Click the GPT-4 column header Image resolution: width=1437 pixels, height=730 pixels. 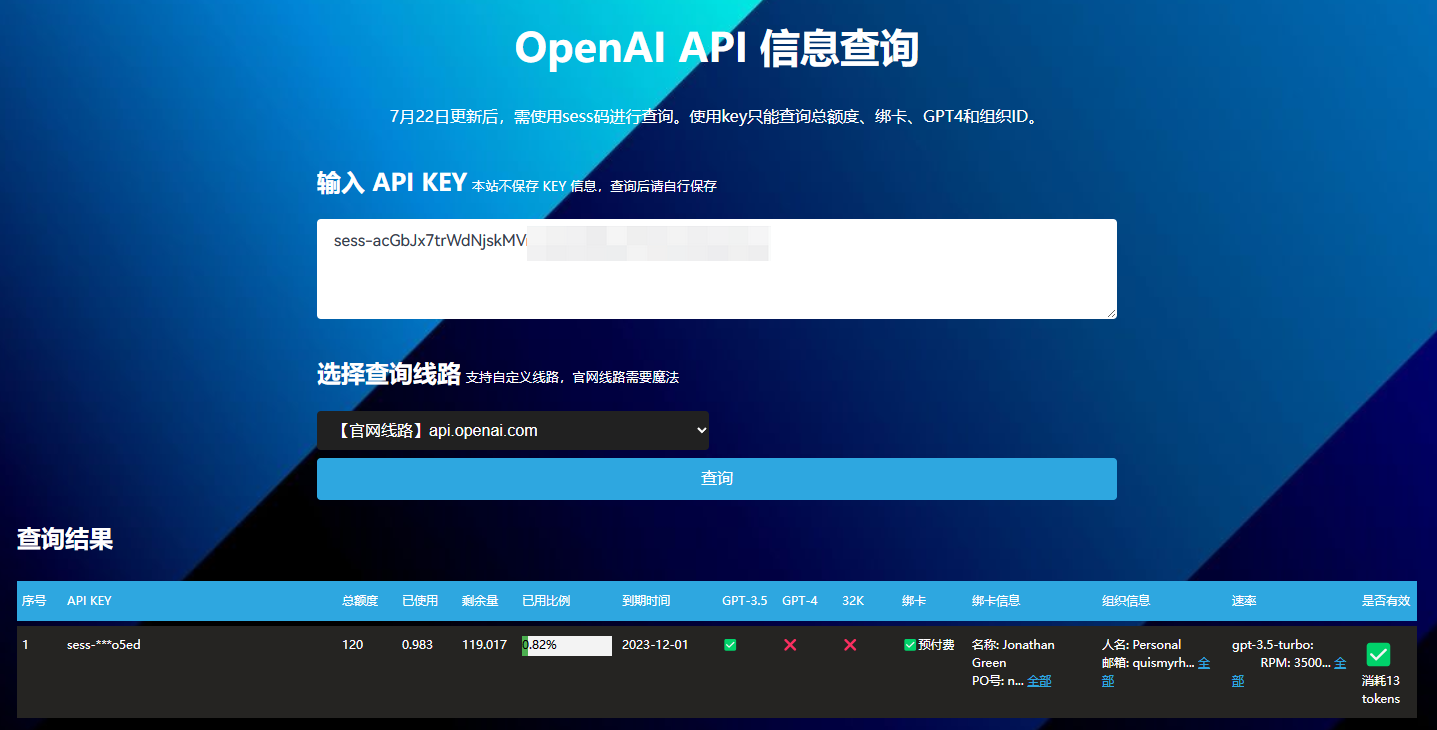(800, 601)
